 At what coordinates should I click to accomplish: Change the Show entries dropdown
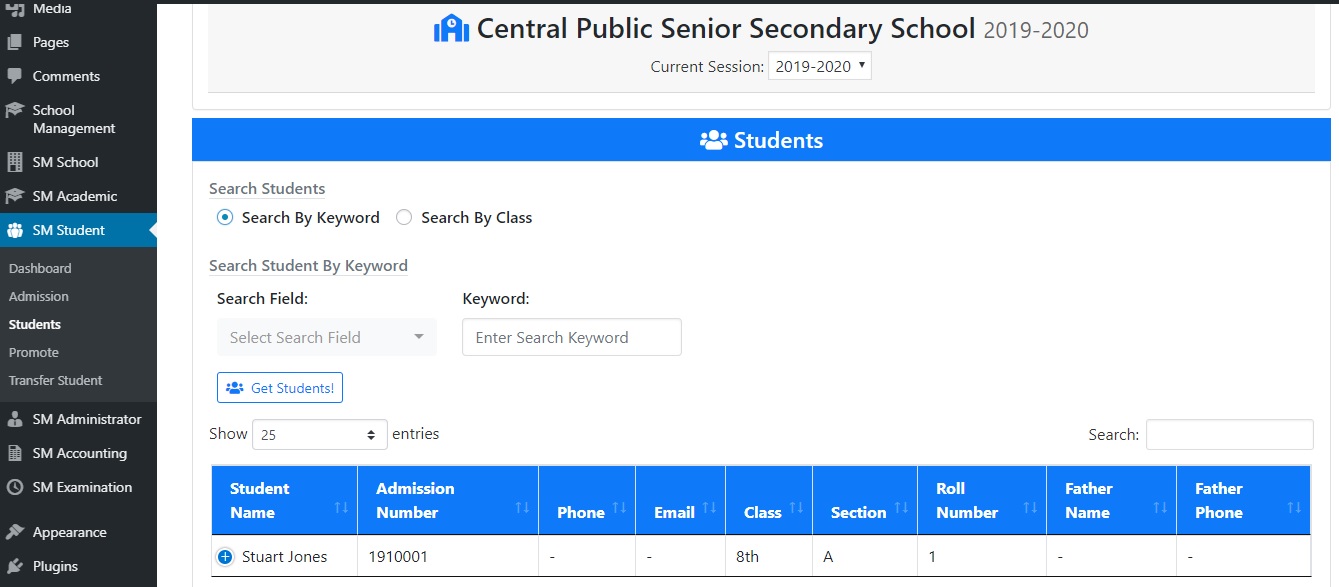point(319,434)
